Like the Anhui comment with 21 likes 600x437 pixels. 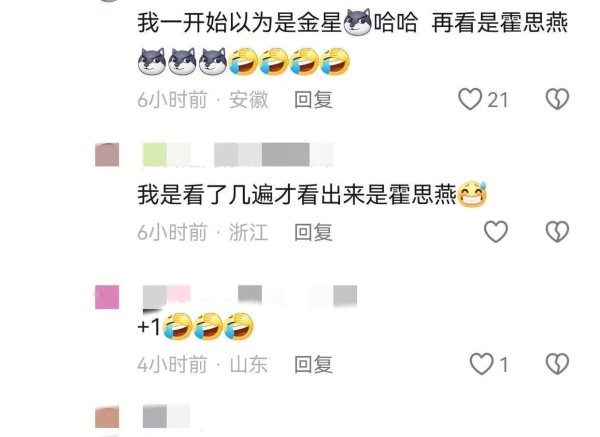point(470,99)
